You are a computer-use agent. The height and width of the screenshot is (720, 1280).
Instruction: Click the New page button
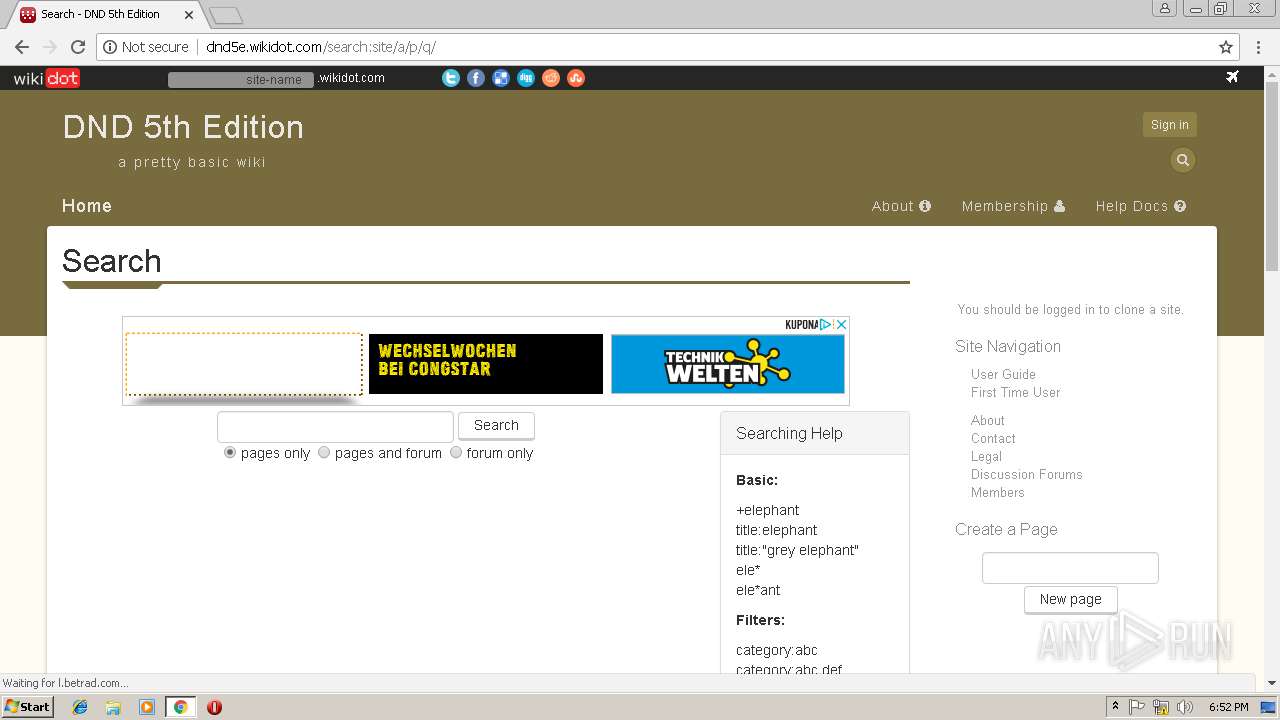(x=1070, y=599)
